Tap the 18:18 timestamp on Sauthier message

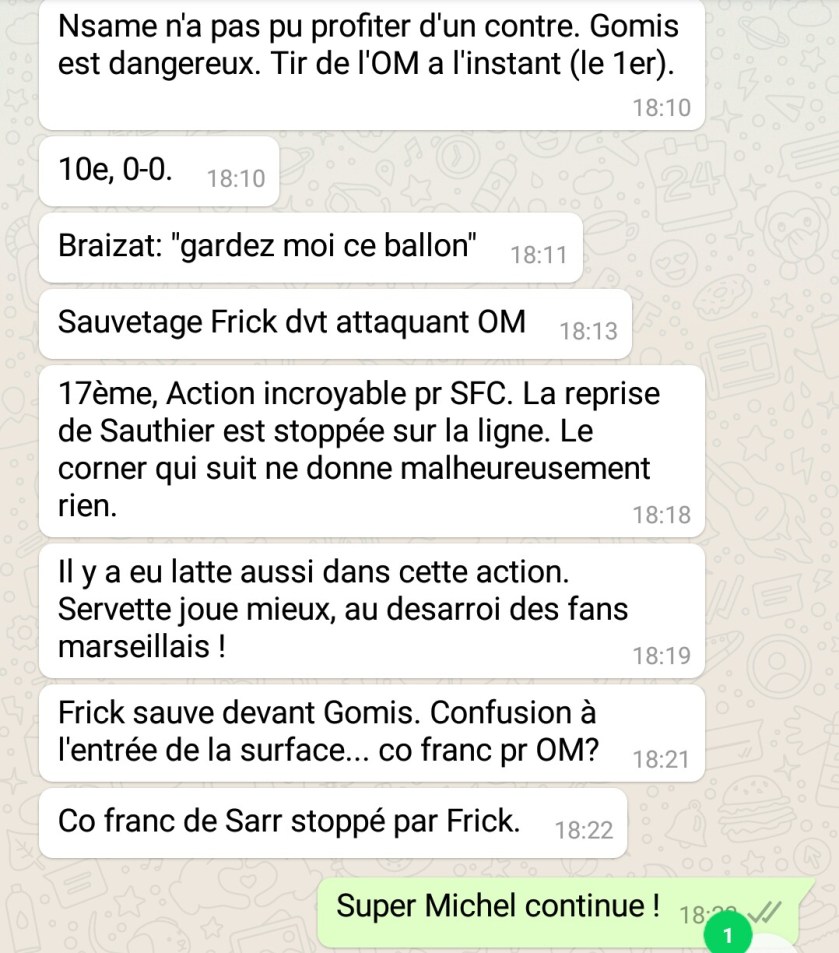[661, 515]
